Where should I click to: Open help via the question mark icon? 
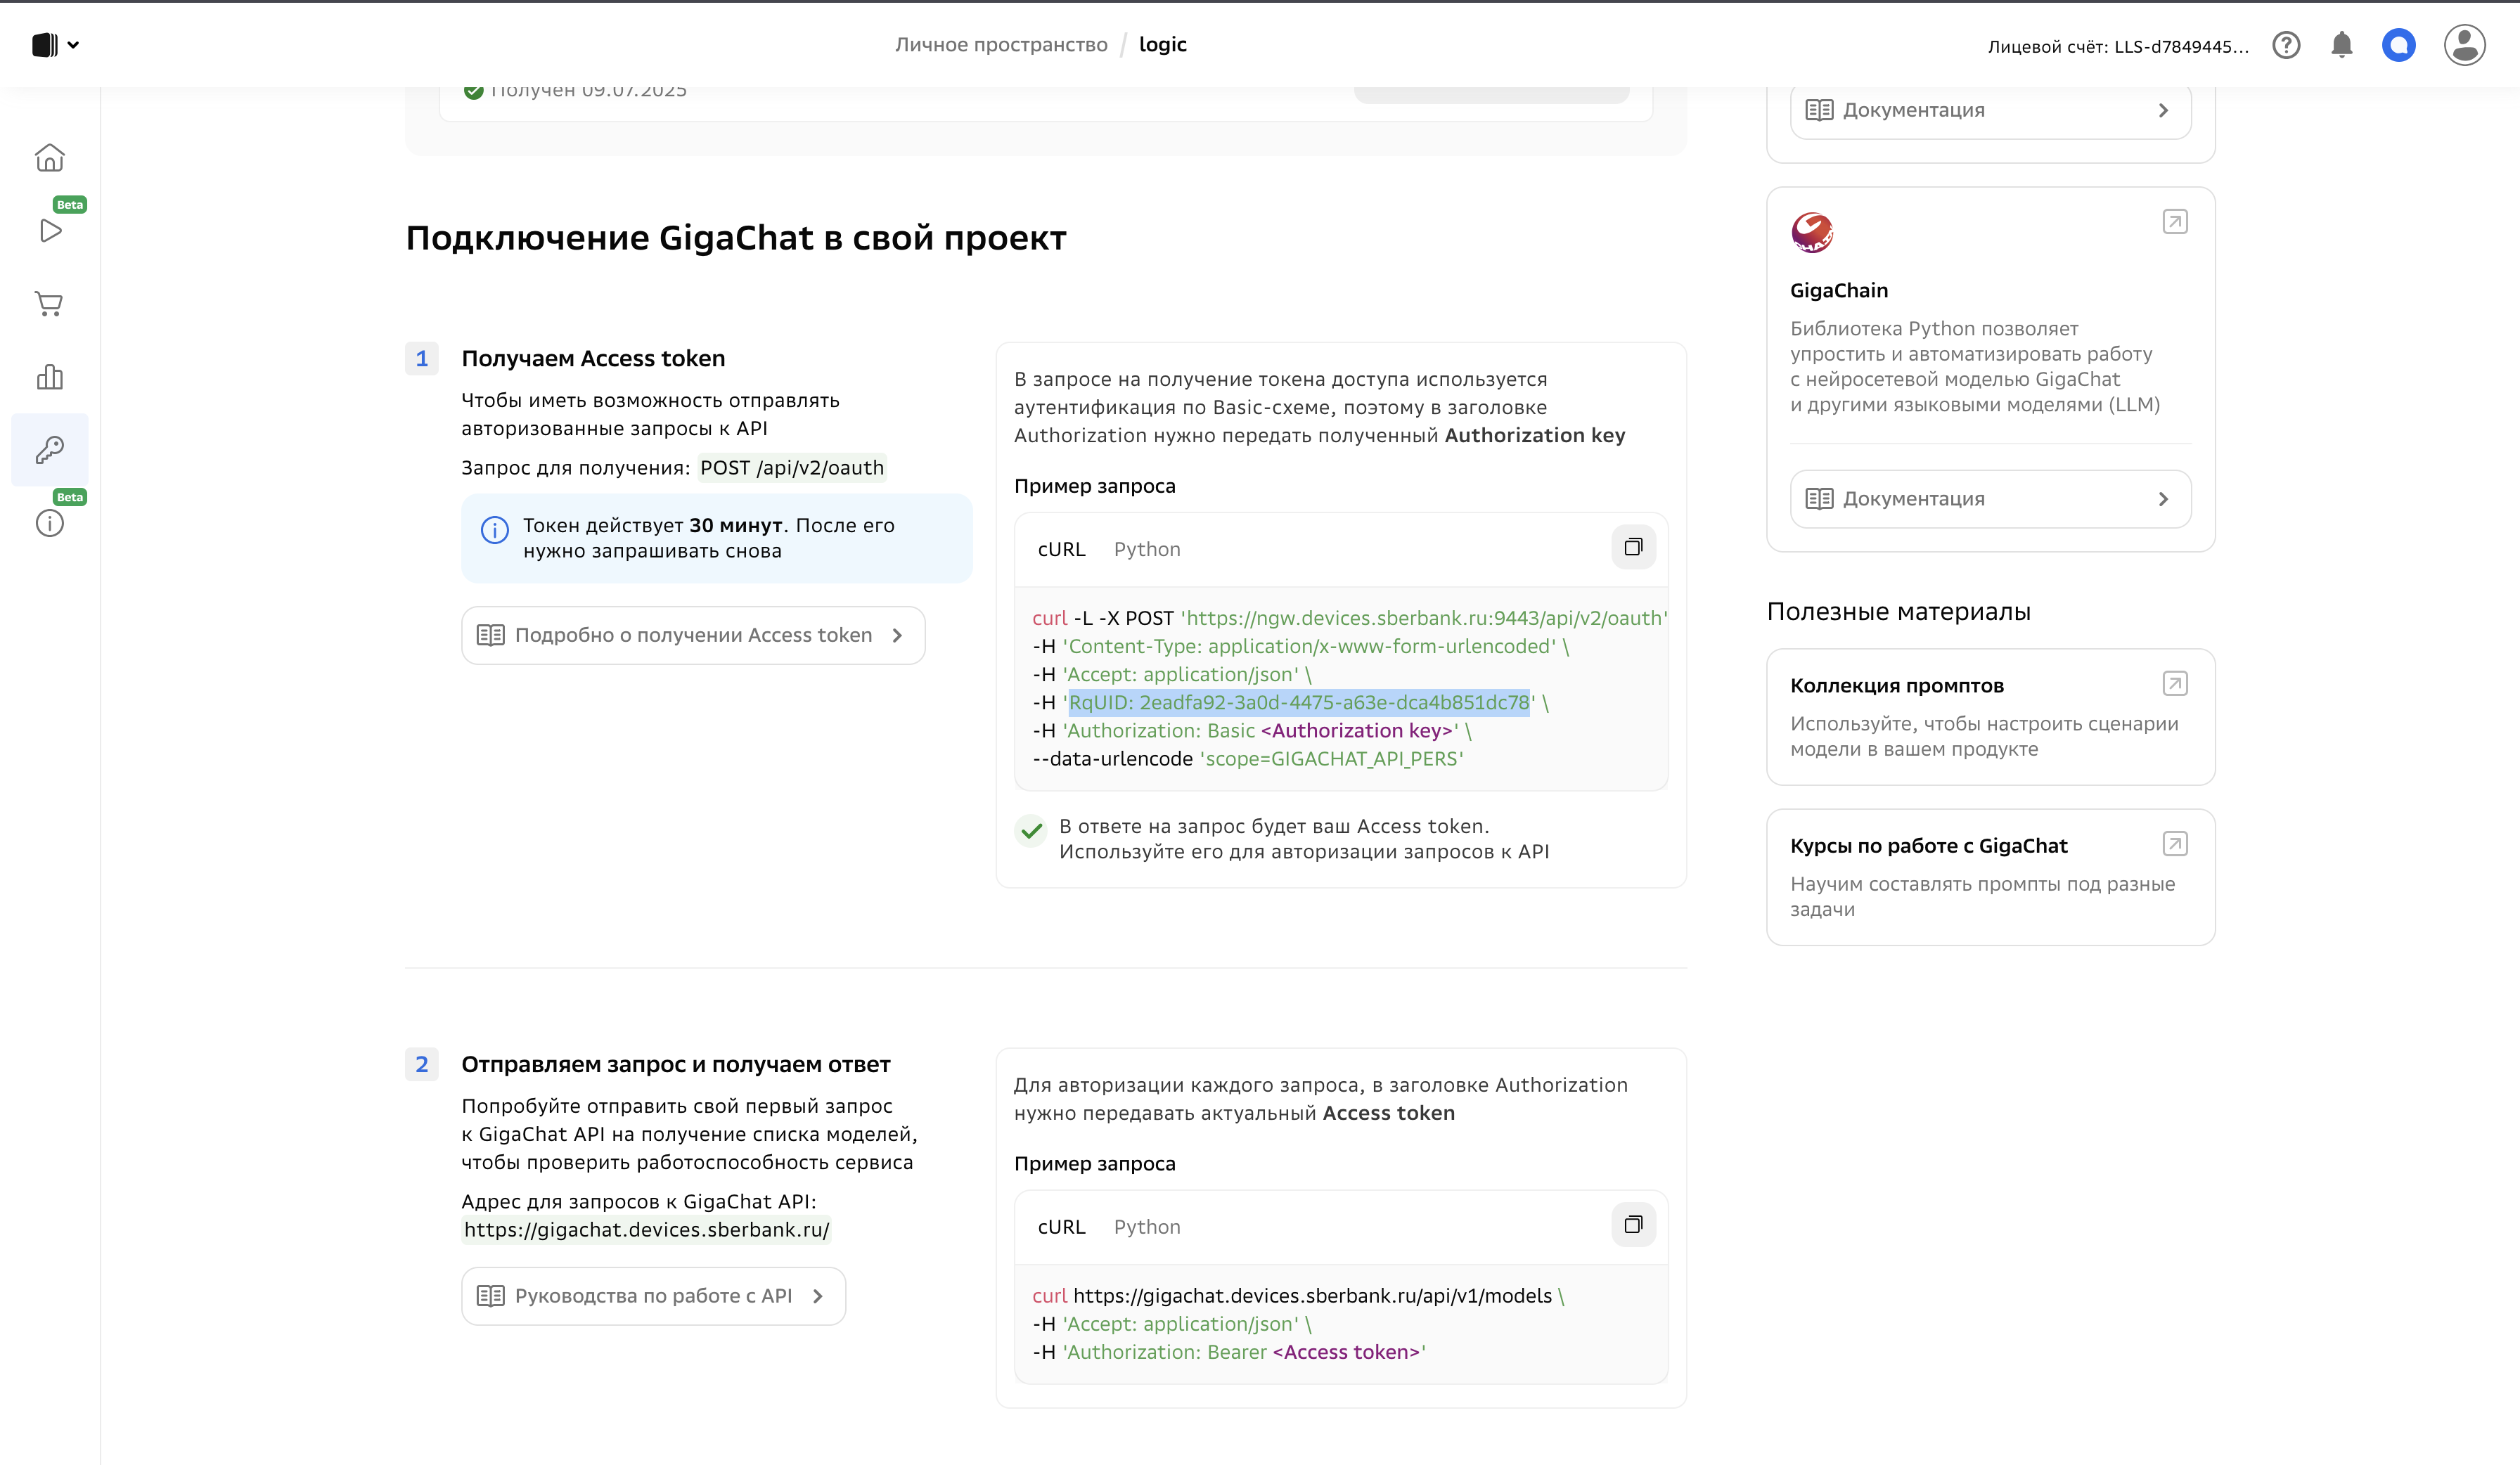[x=2286, y=45]
